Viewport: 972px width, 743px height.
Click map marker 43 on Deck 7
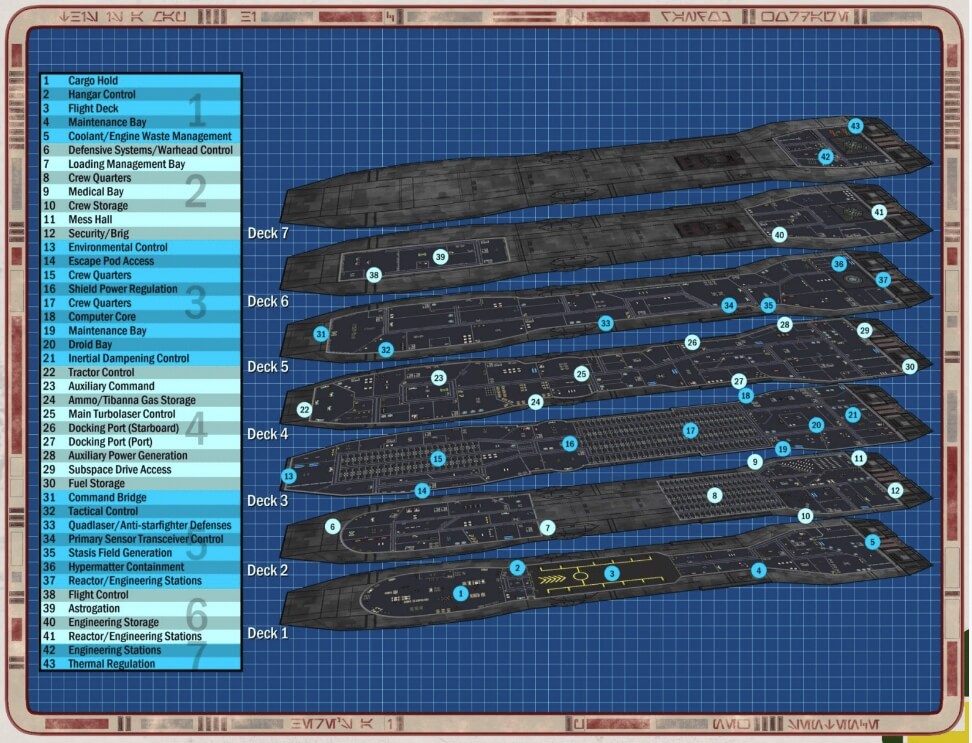coord(855,126)
